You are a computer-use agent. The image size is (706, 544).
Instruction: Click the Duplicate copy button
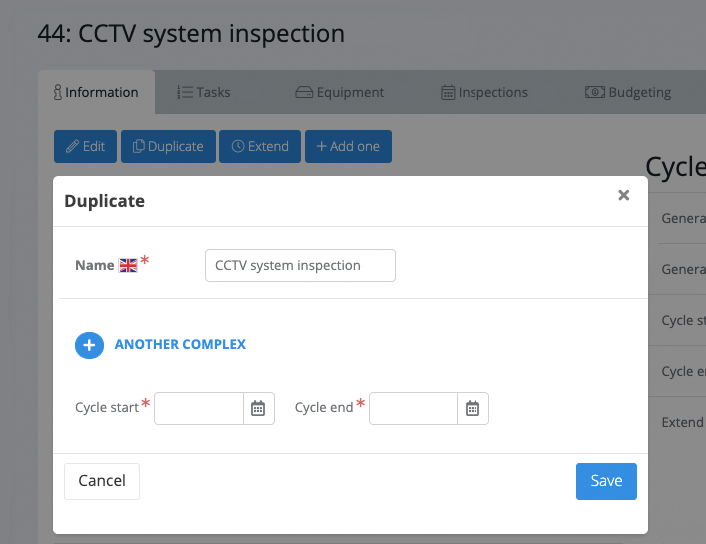pyautogui.click(x=168, y=146)
